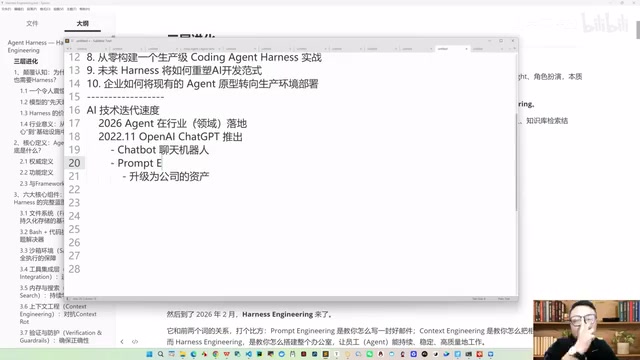Go to outline item 3.1 文件系统
The width and height of the screenshot is (640, 360).
pyautogui.click(x=42, y=217)
